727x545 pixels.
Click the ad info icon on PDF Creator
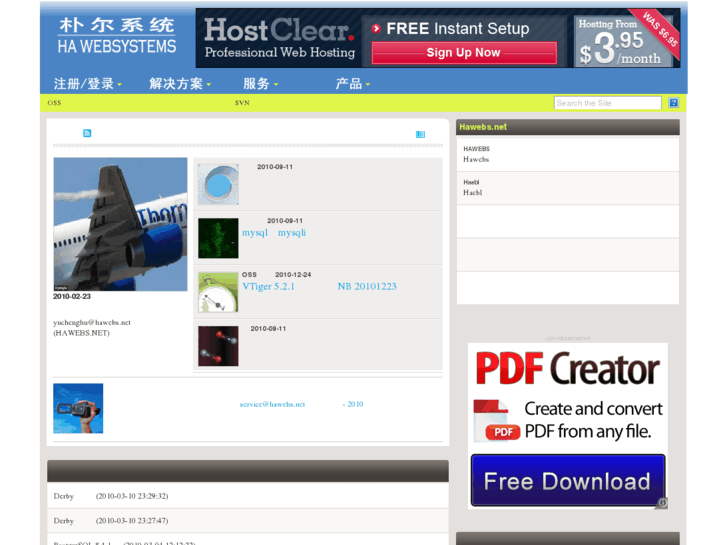[x=663, y=503]
